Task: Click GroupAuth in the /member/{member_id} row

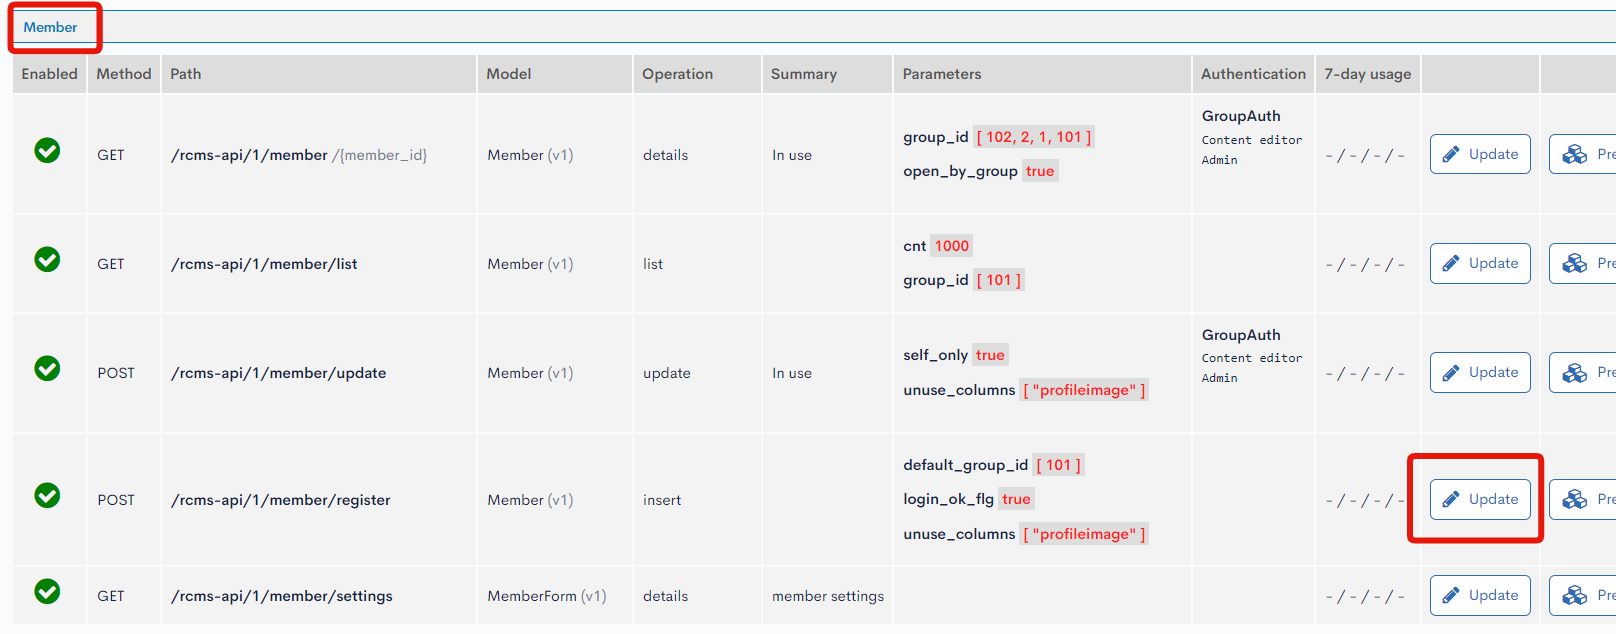Action: (x=1241, y=116)
